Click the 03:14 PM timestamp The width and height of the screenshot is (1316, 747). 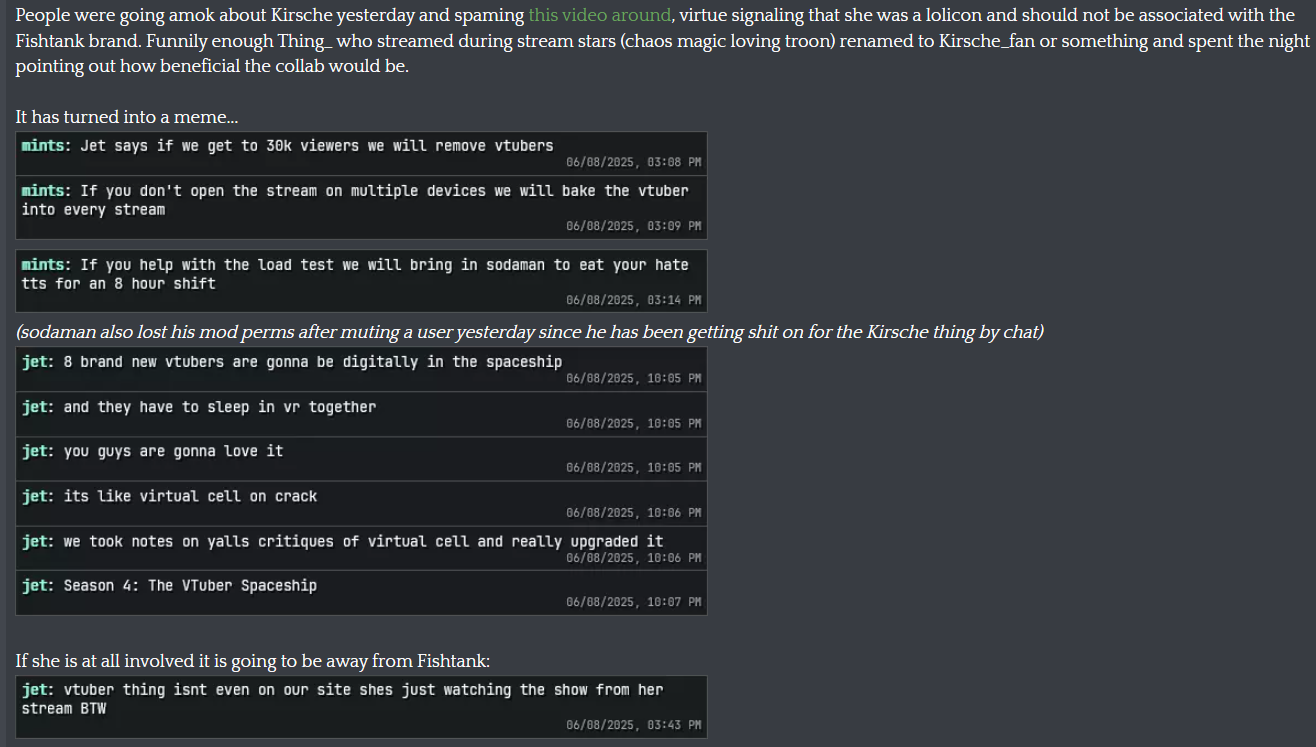click(x=634, y=300)
